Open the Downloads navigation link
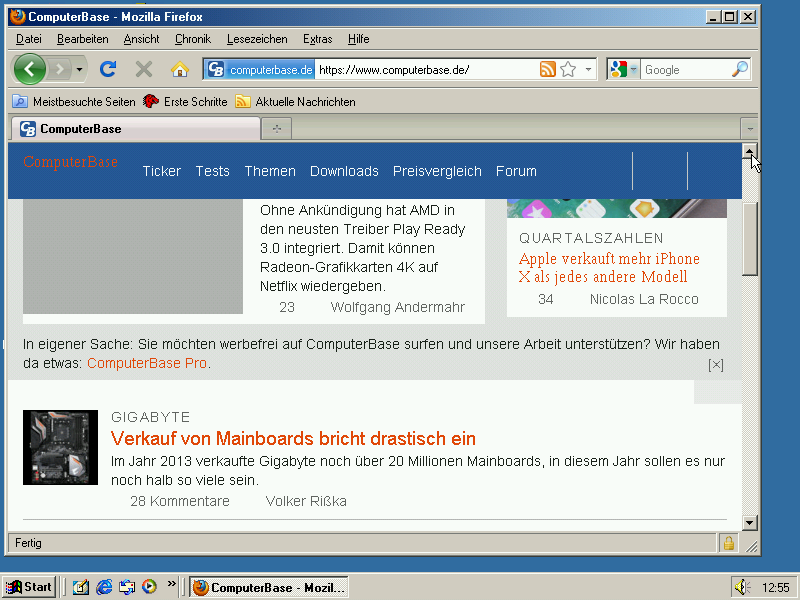Image resolution: width=800 pixels, height=600 pixels. pos(344,171)
